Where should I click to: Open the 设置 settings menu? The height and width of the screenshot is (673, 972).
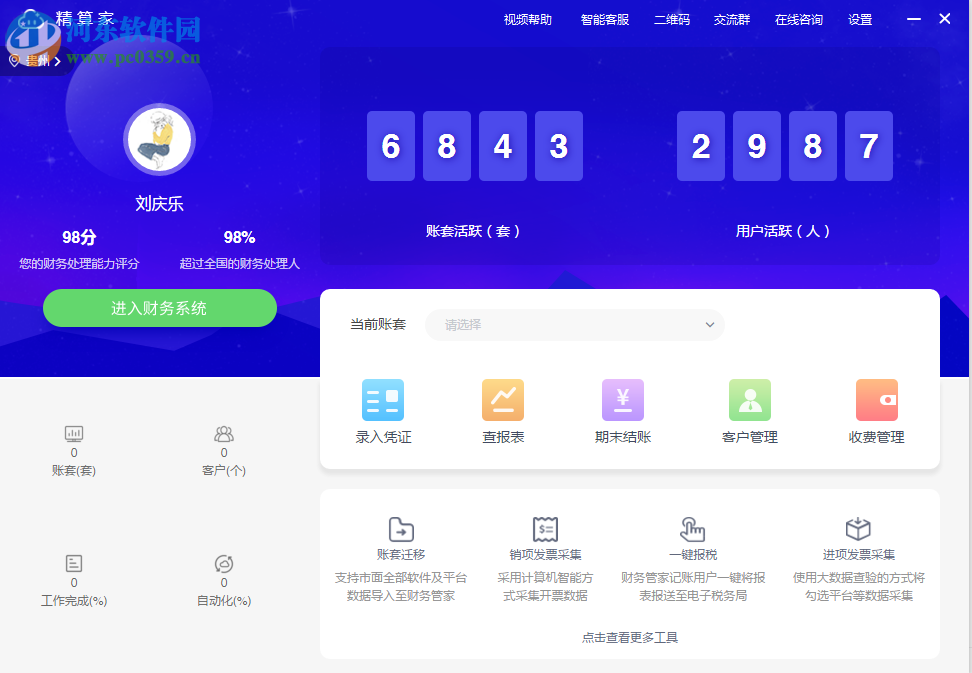tap(859, 19)
